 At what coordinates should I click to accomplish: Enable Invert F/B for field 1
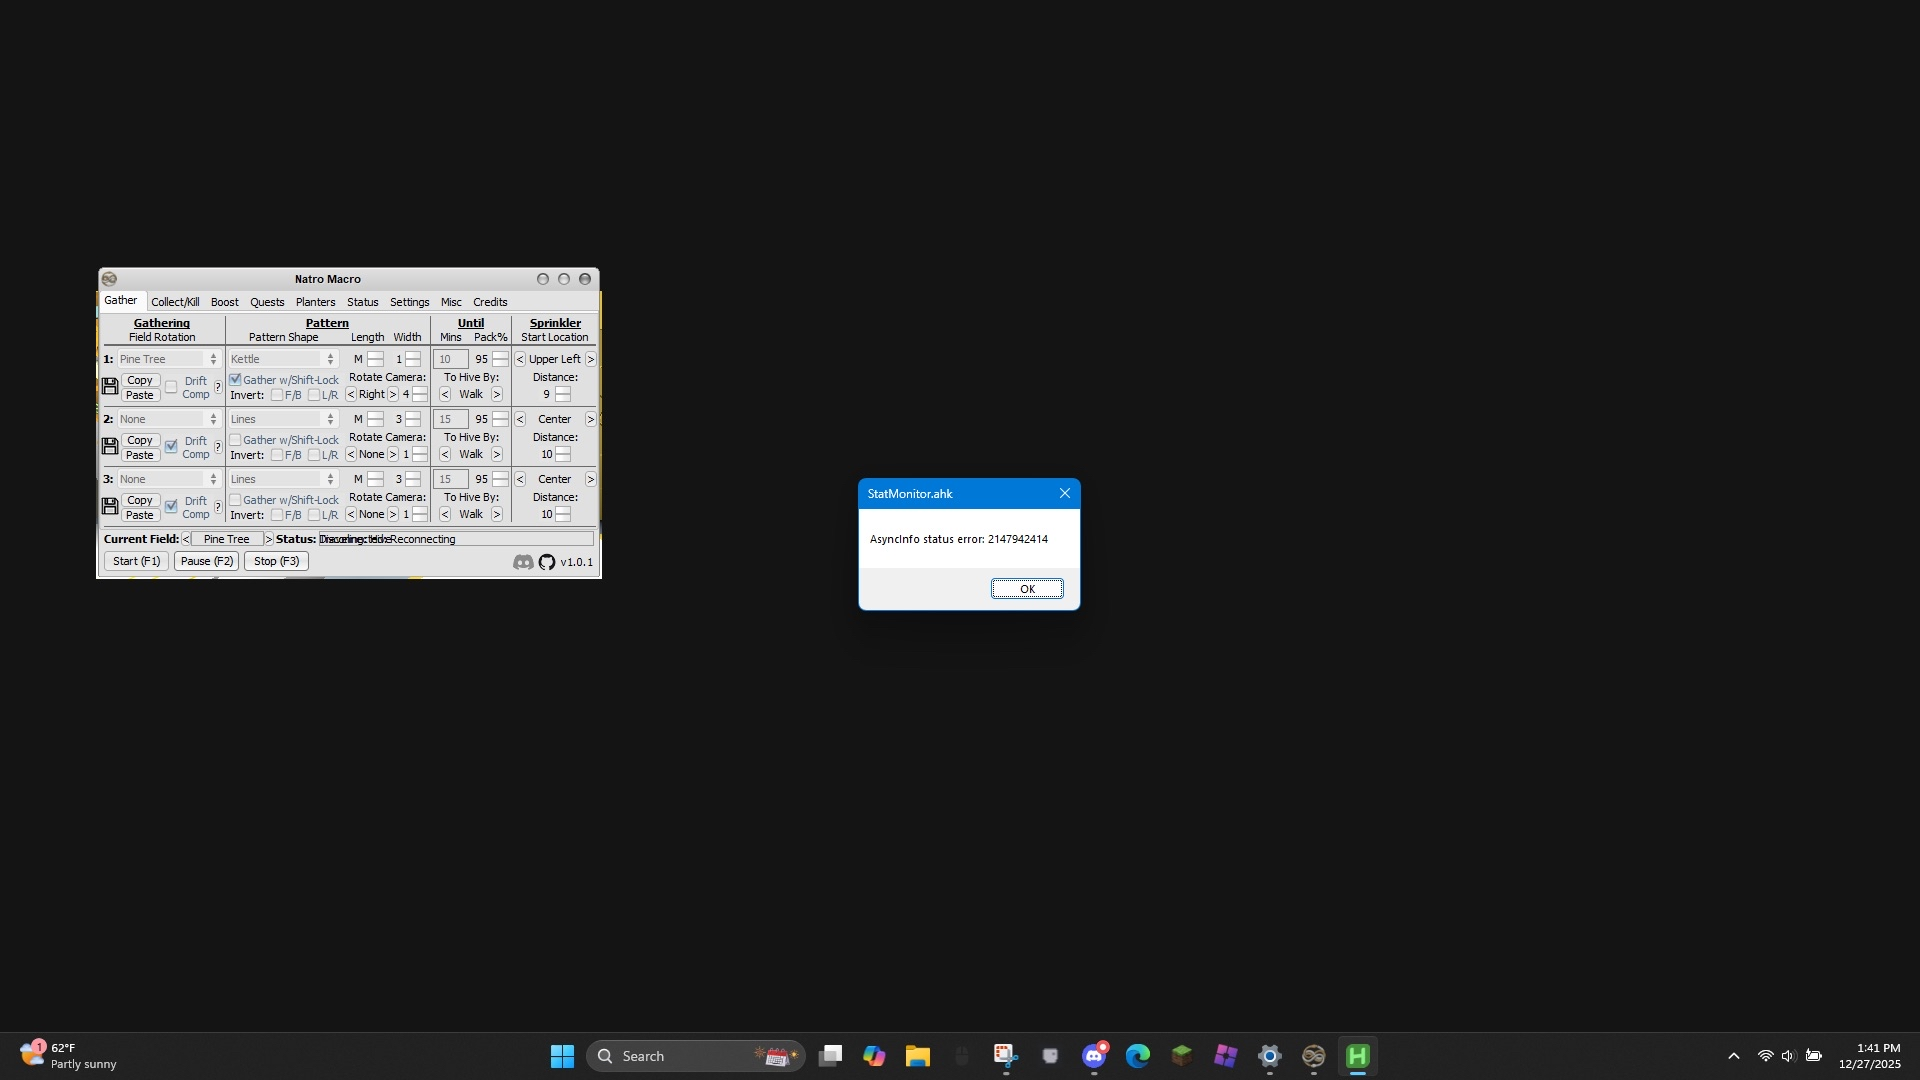pos(277,395)
